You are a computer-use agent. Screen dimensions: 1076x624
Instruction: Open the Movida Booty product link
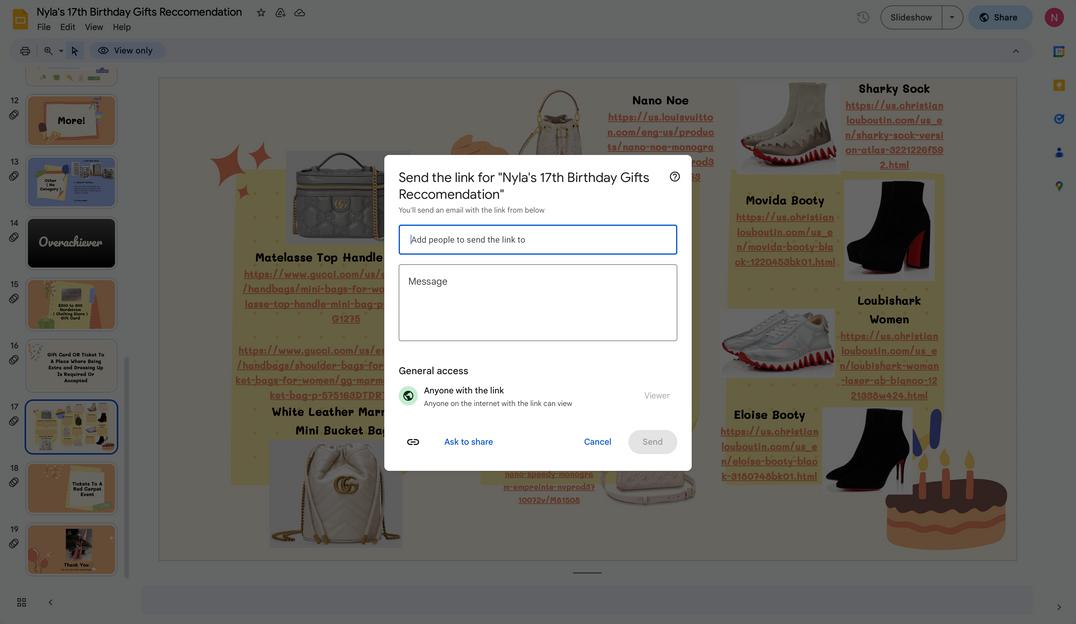click(x=785, y=240)
